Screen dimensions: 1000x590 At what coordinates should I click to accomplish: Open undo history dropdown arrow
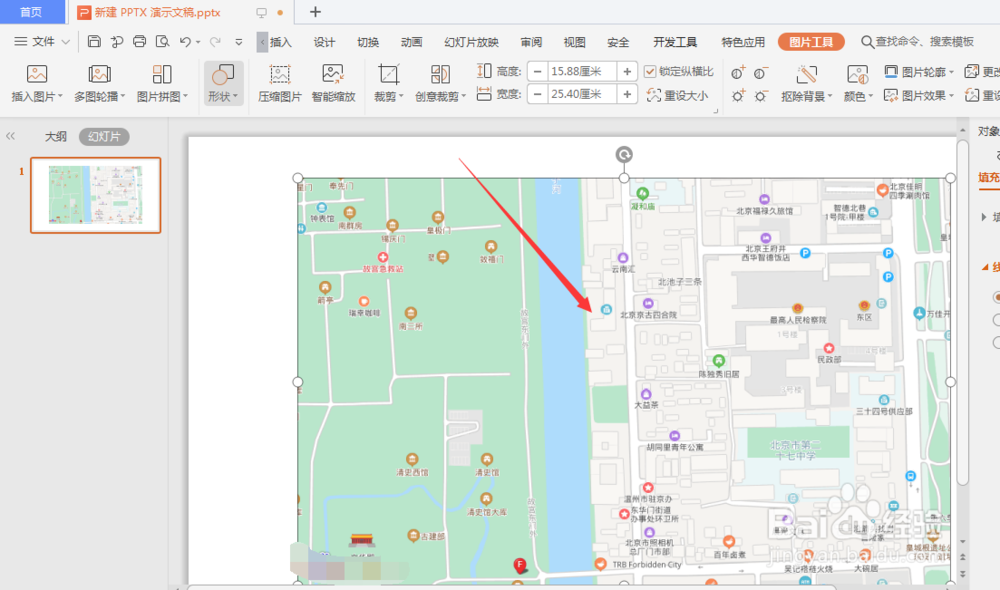click(x=198, y=42)
